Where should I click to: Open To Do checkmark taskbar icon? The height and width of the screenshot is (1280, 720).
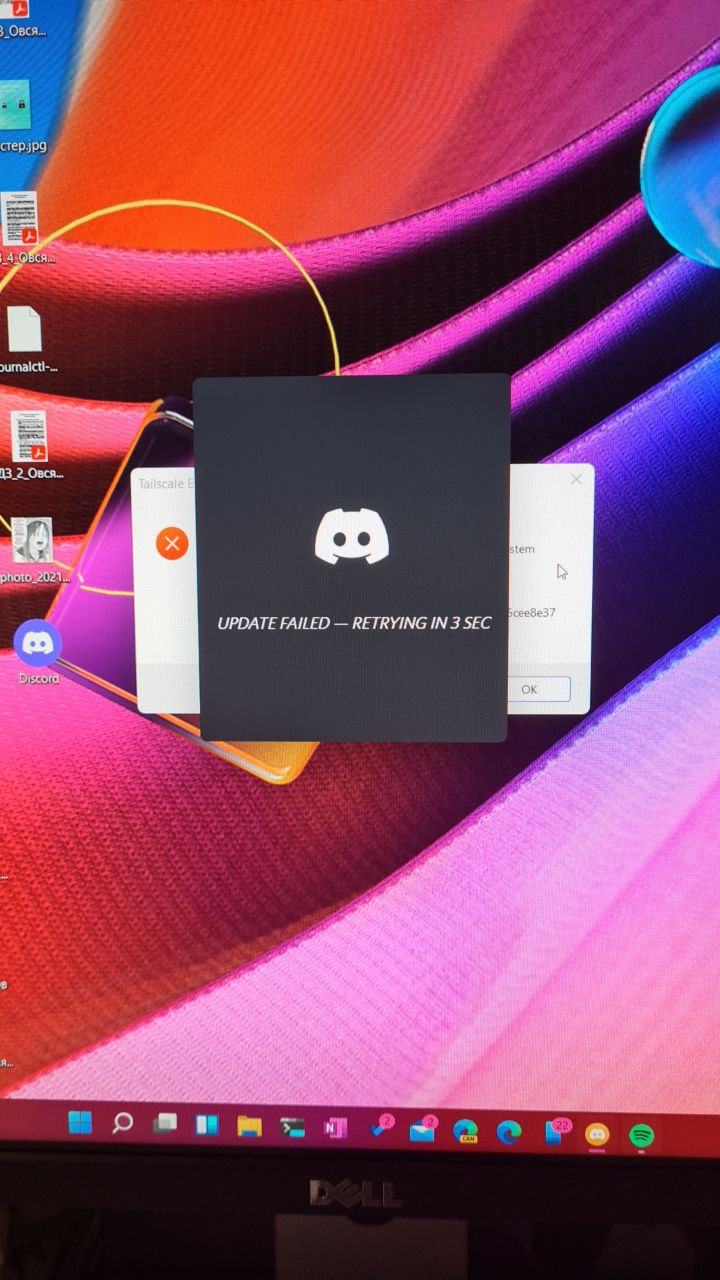tap(381, 1127)
